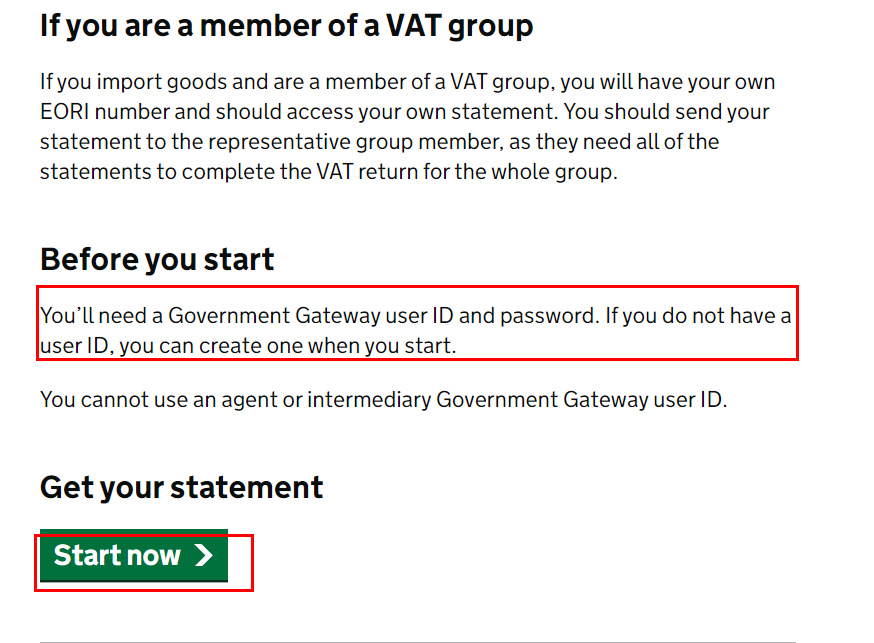Click the line starting 'statement to the representative group member'

tap(379, 142)
